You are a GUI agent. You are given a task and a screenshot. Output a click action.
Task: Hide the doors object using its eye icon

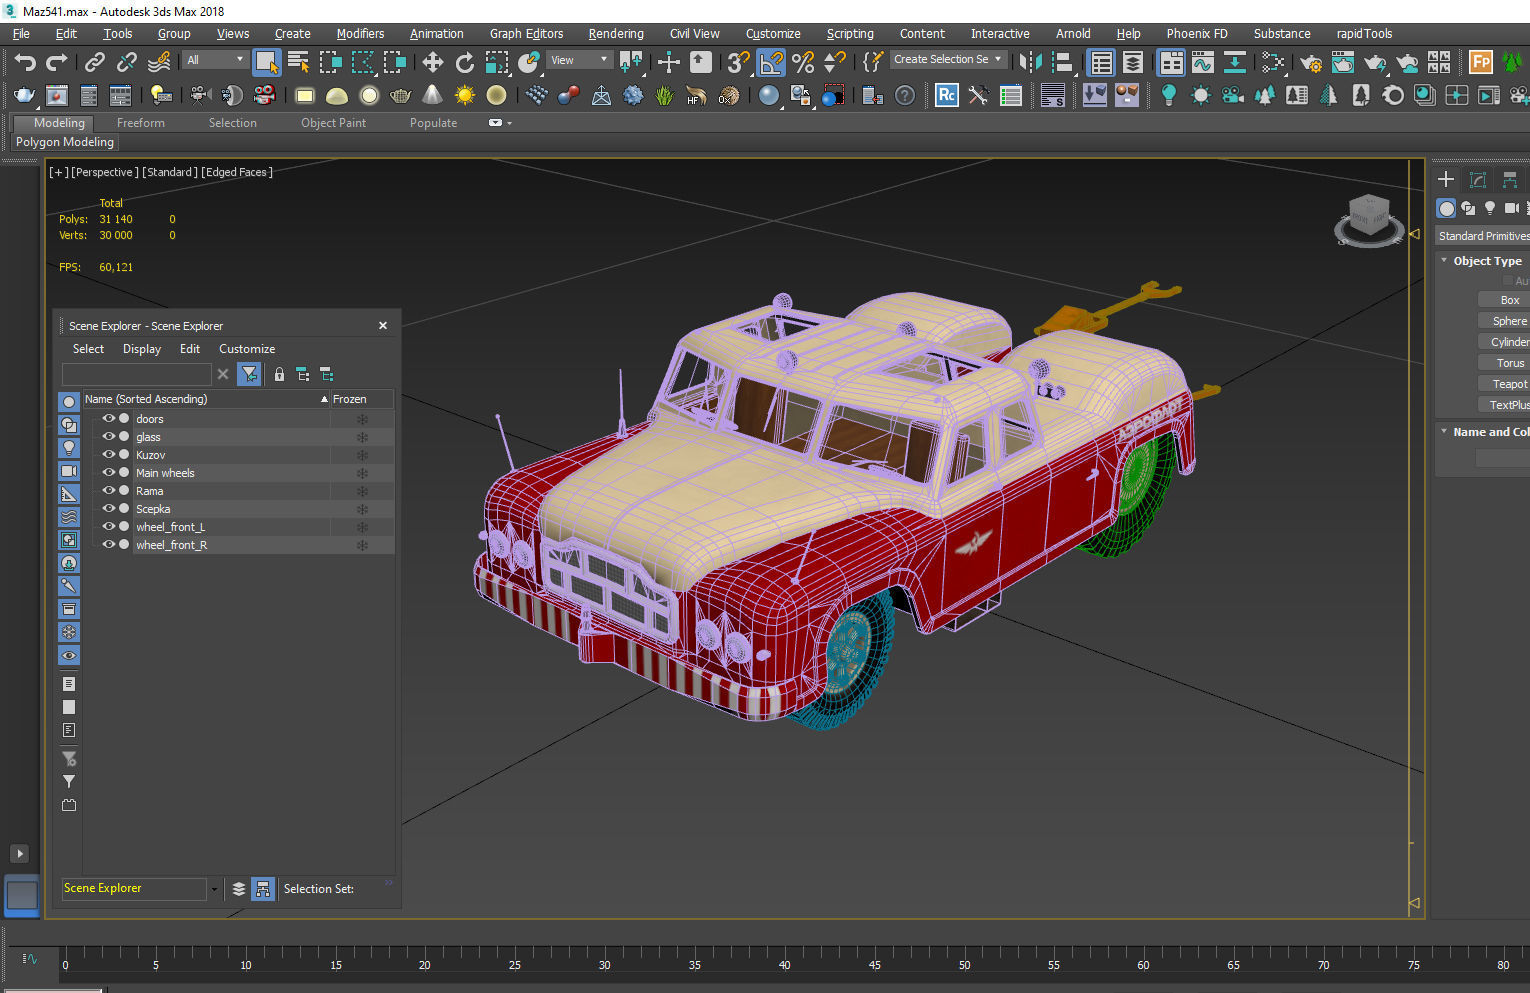tap(109, 419)
